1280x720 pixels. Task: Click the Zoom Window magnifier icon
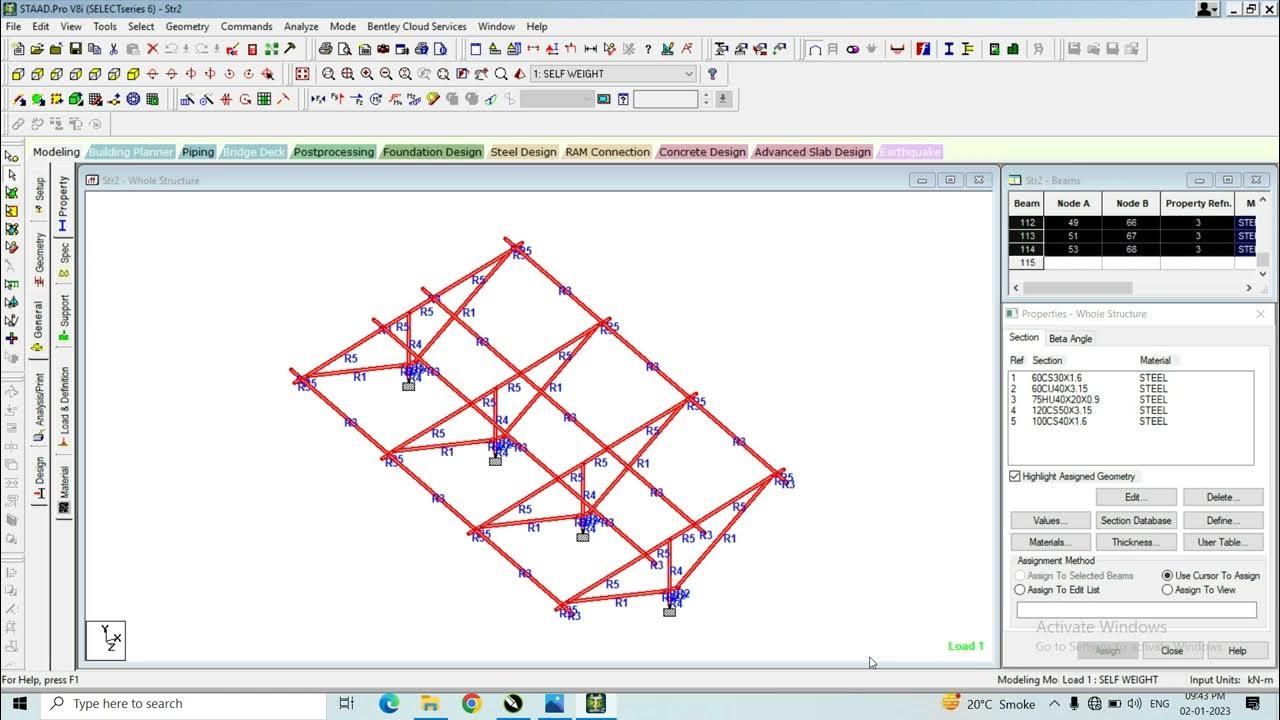328,74
